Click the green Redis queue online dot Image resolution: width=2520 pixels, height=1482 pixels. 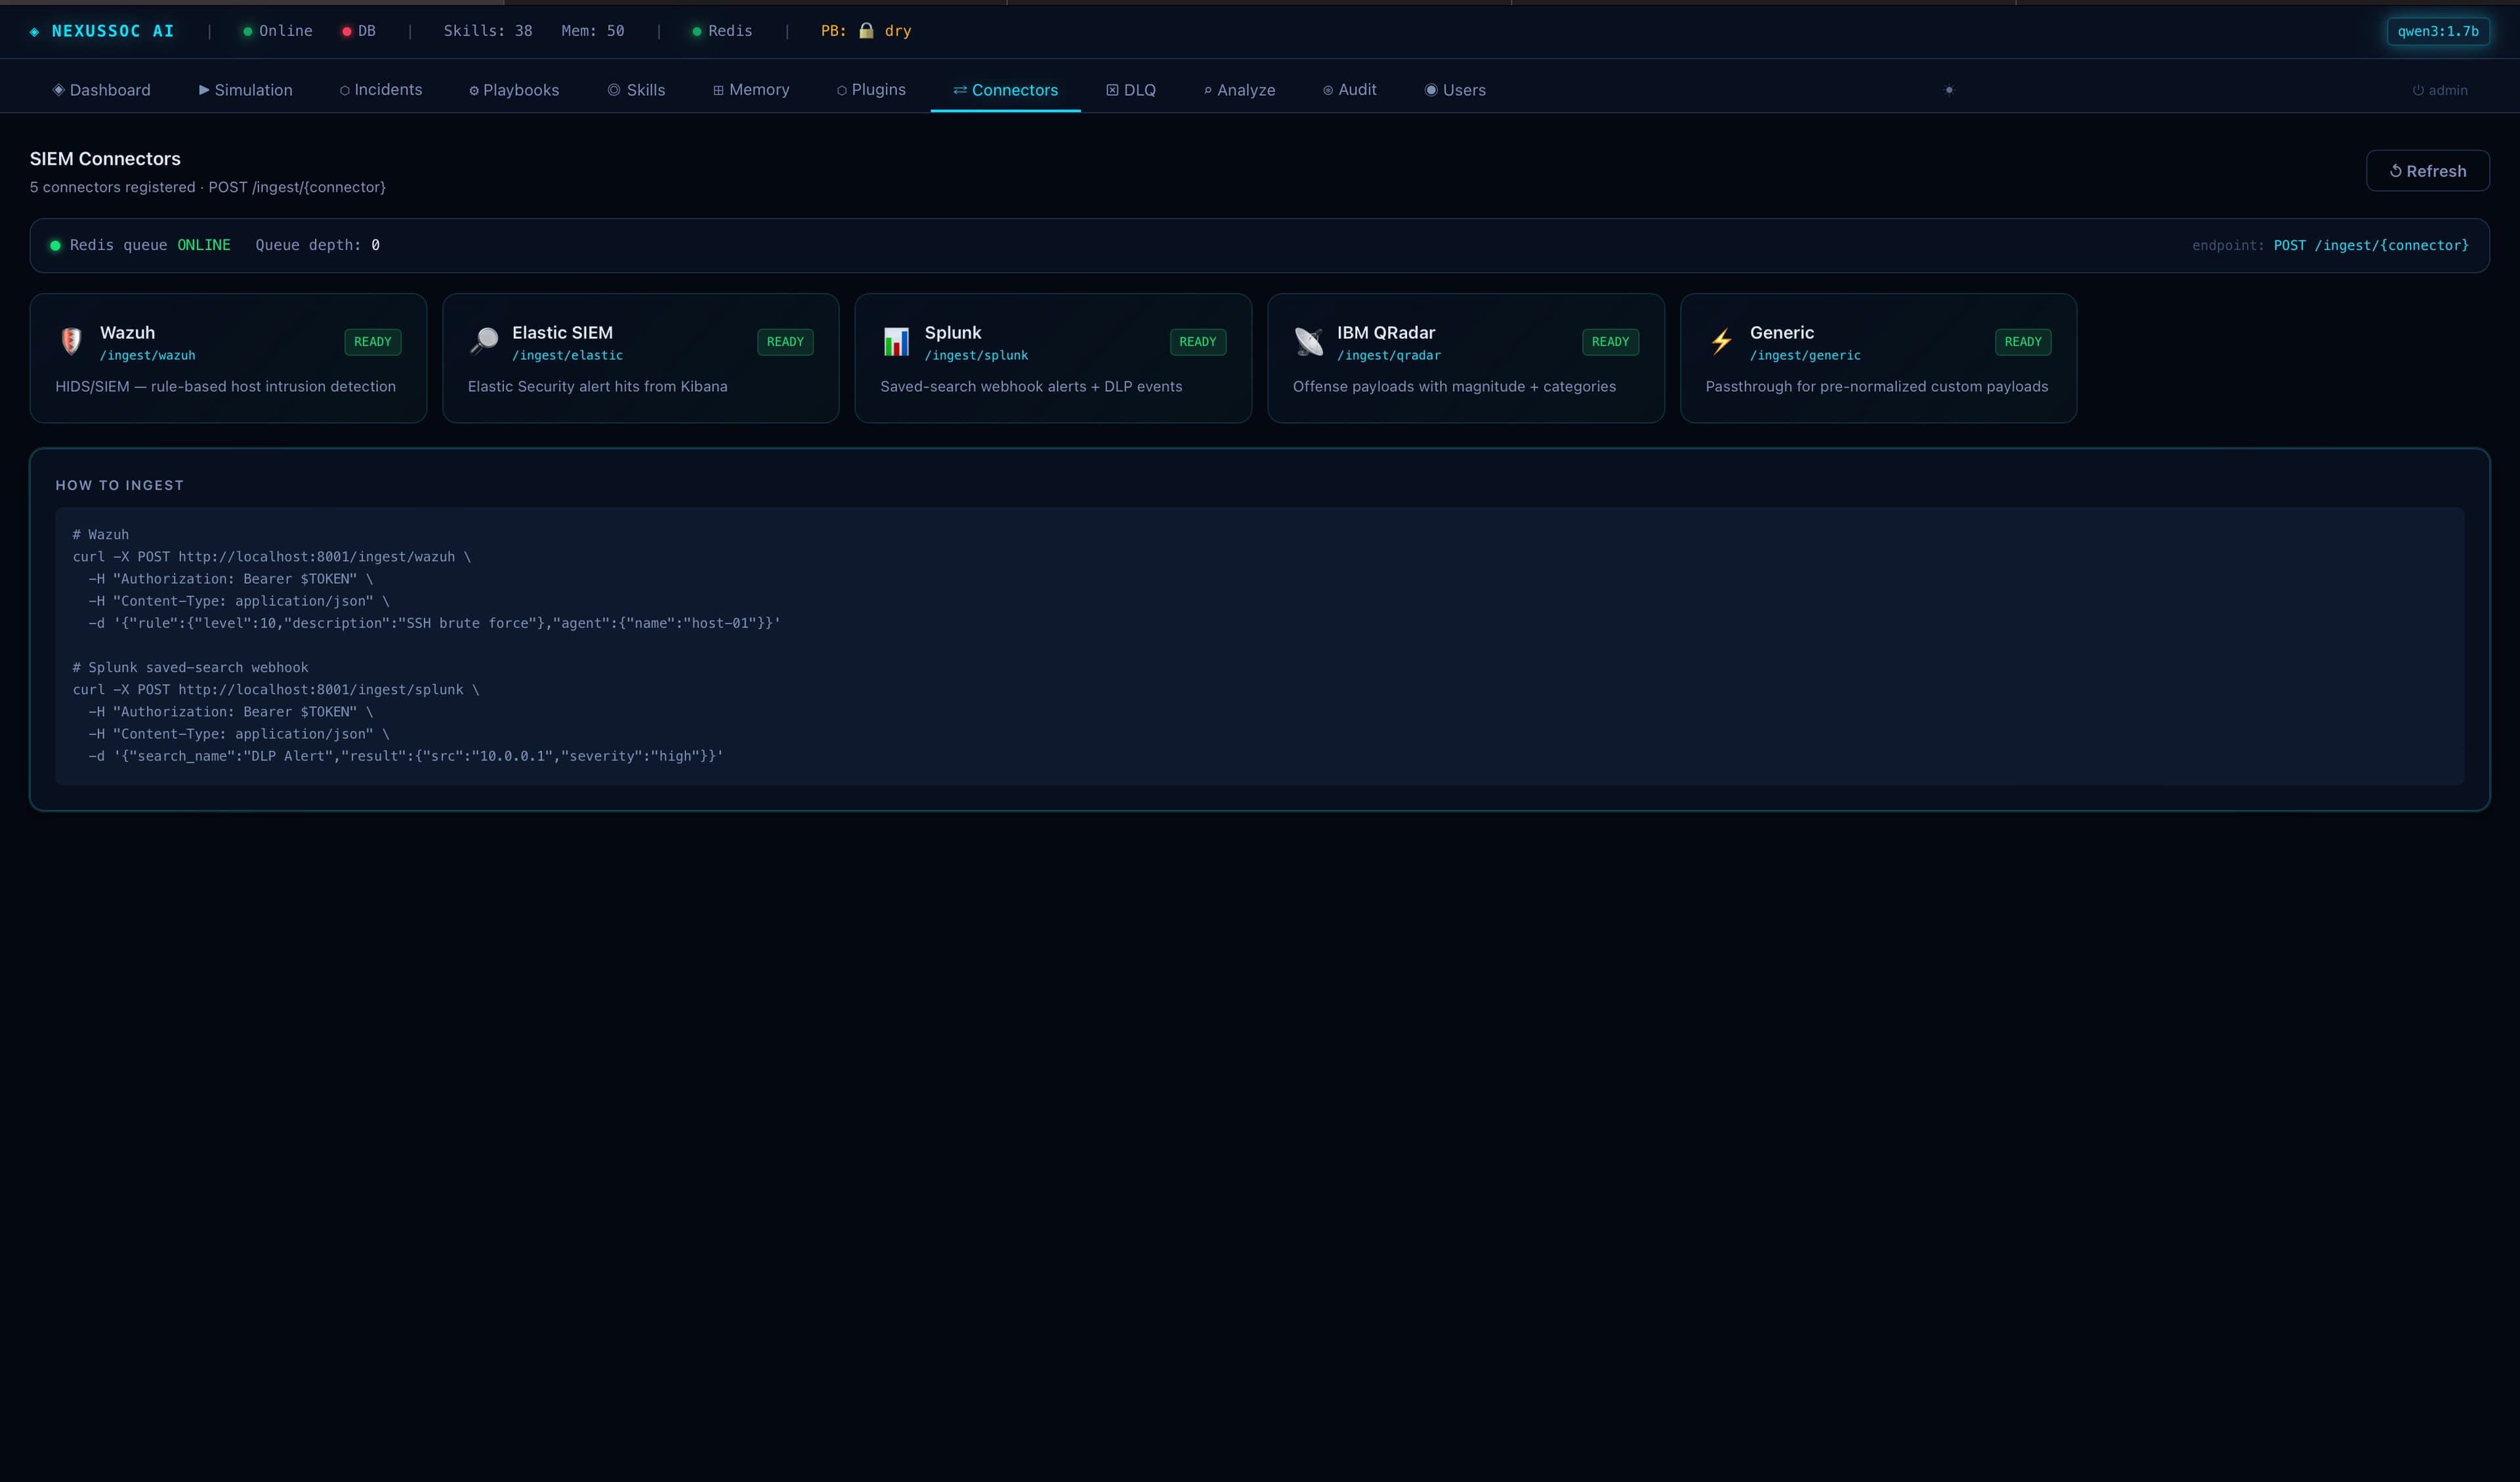click(55, 246)
